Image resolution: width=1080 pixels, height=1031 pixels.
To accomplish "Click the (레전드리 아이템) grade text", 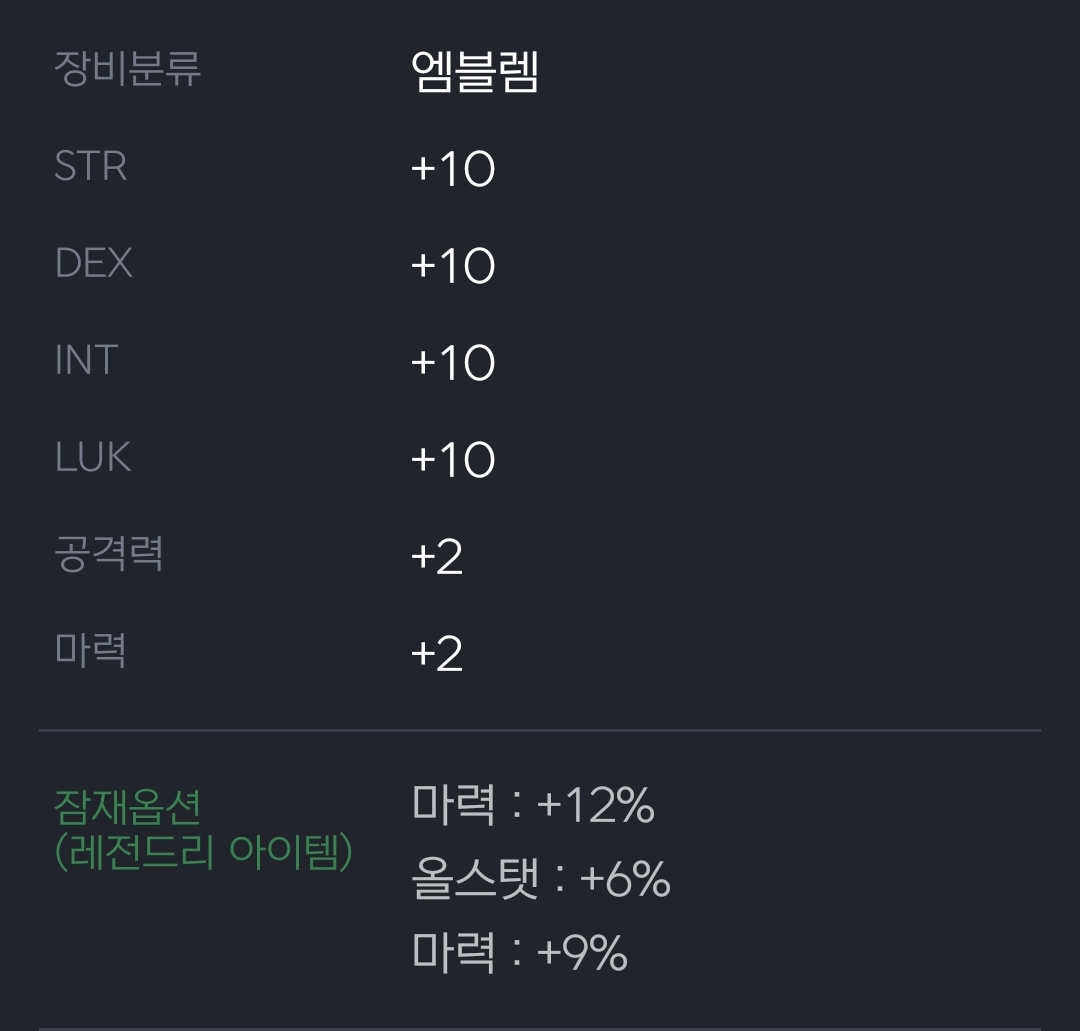I will coord(203,852).
